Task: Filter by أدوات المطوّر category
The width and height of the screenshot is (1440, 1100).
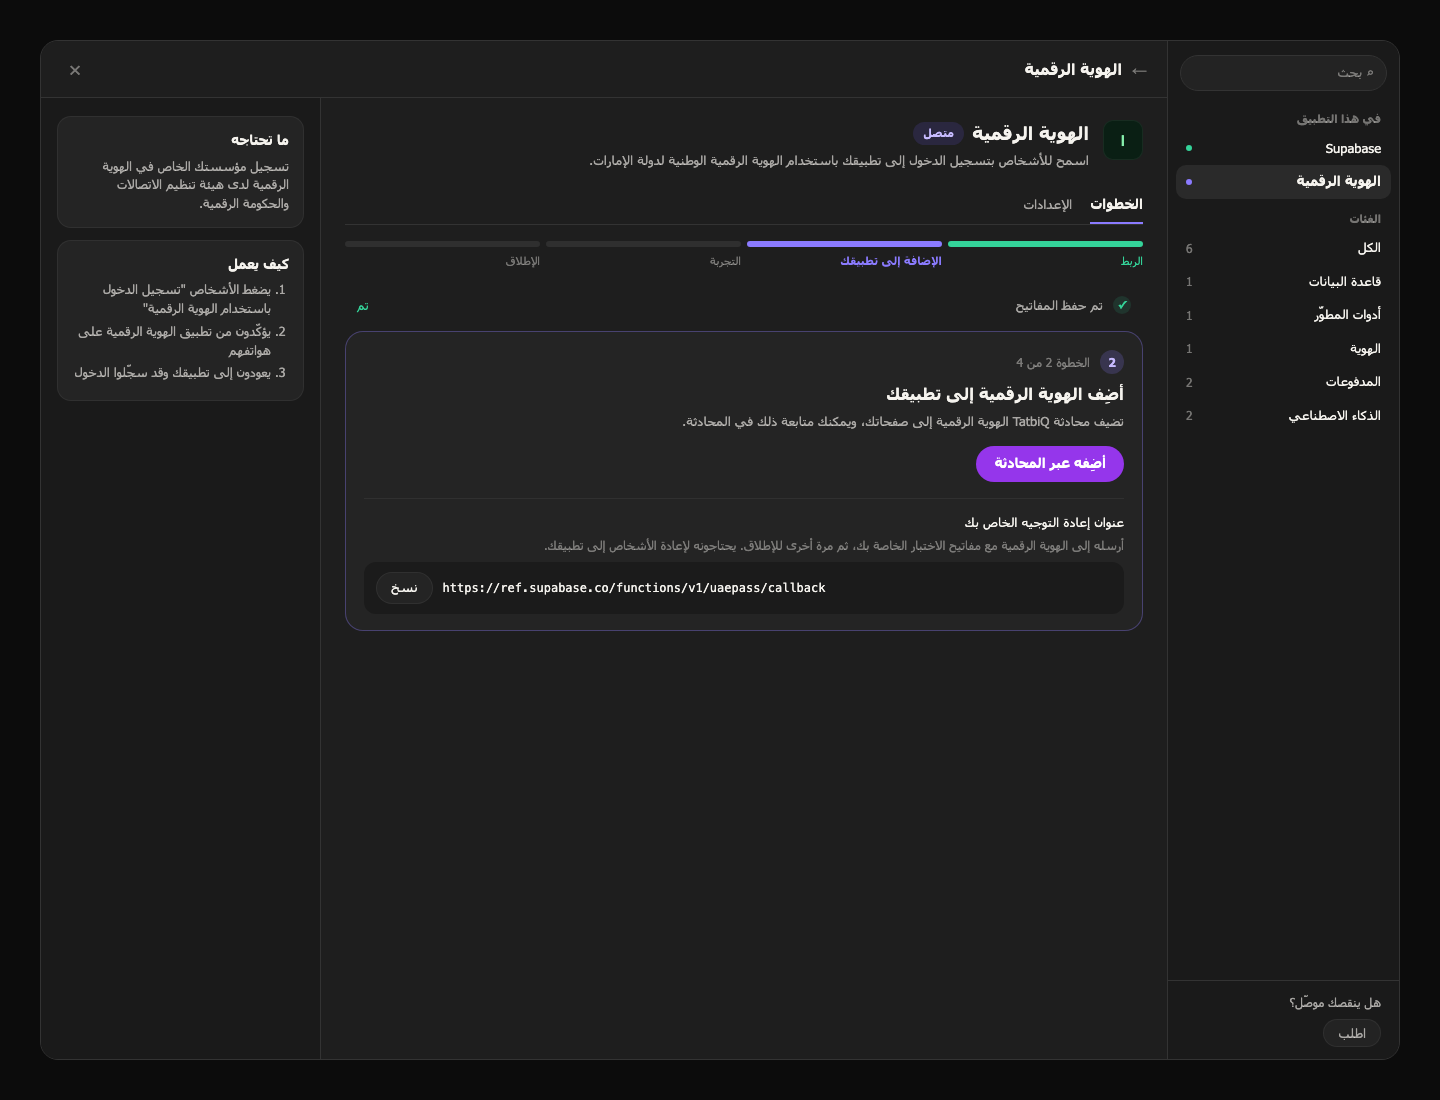Action: coord(1283,315)
